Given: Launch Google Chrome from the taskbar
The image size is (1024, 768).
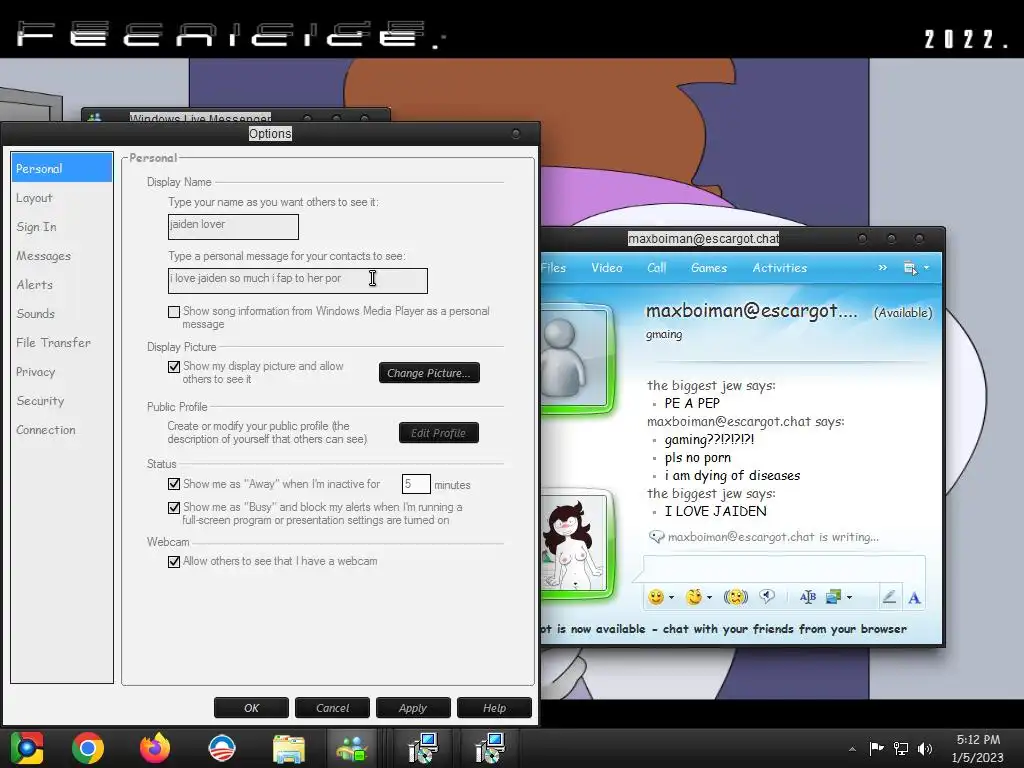Looking at the screenshot, I should click(x=88, y=748).
